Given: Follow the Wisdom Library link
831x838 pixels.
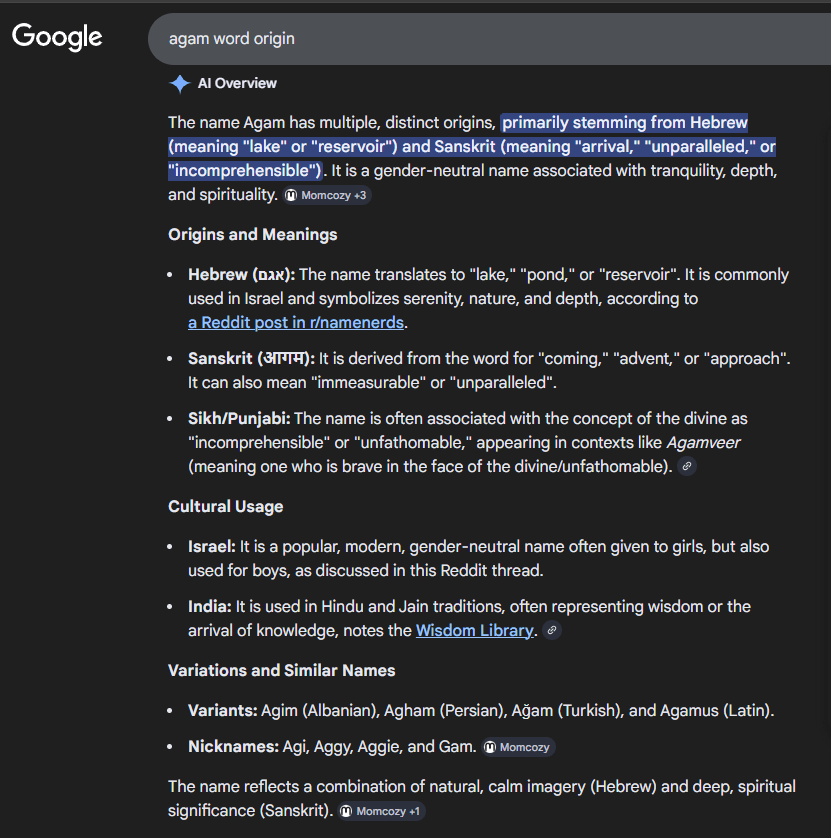Looking at the screenshot, I should coord(474,630).
